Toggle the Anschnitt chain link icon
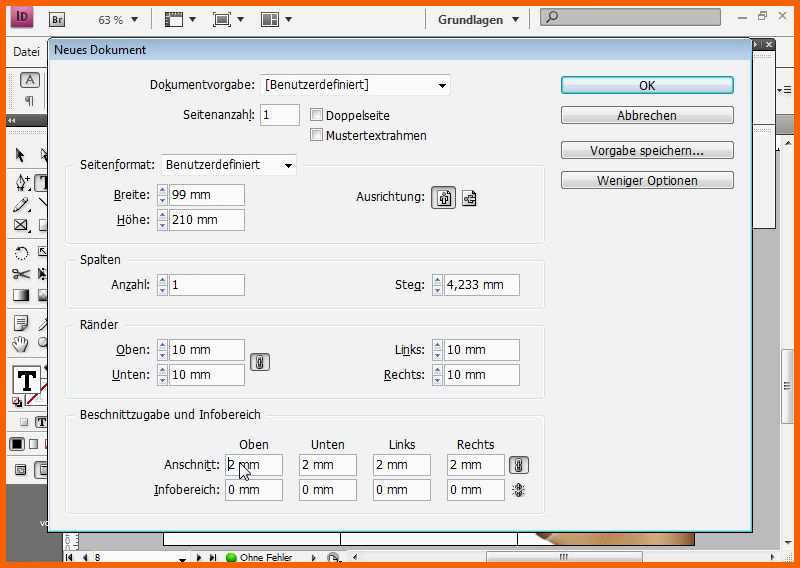Image resolution: width=800 pixels, height=568 pixels. (x=518, y=465)
